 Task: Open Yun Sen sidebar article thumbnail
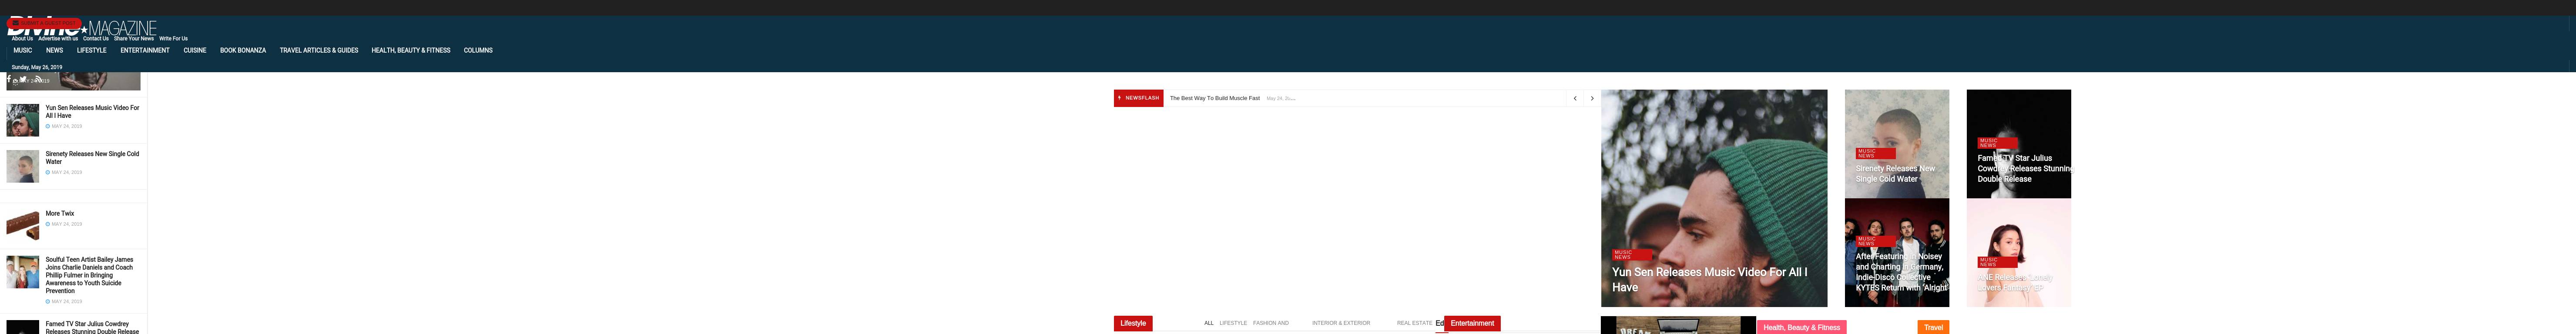[23, 120]
